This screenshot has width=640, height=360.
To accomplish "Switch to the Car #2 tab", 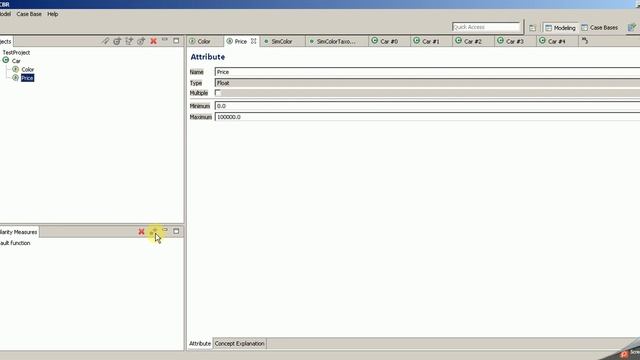I will pos(473,41).
